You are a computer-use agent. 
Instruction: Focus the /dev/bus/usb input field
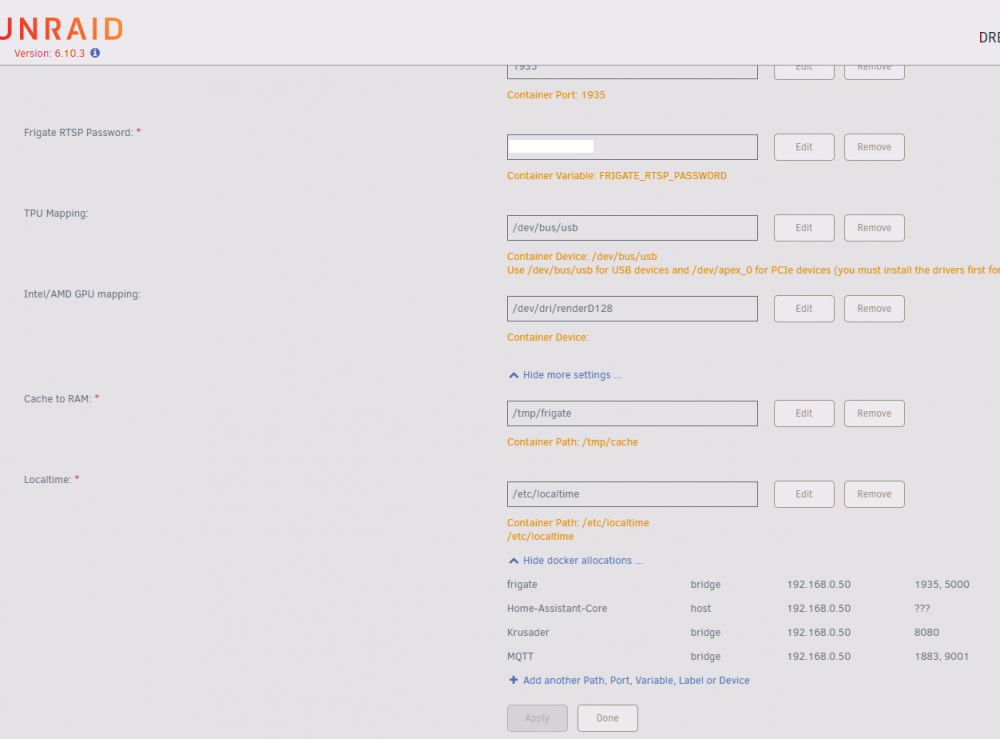(632, 228)
